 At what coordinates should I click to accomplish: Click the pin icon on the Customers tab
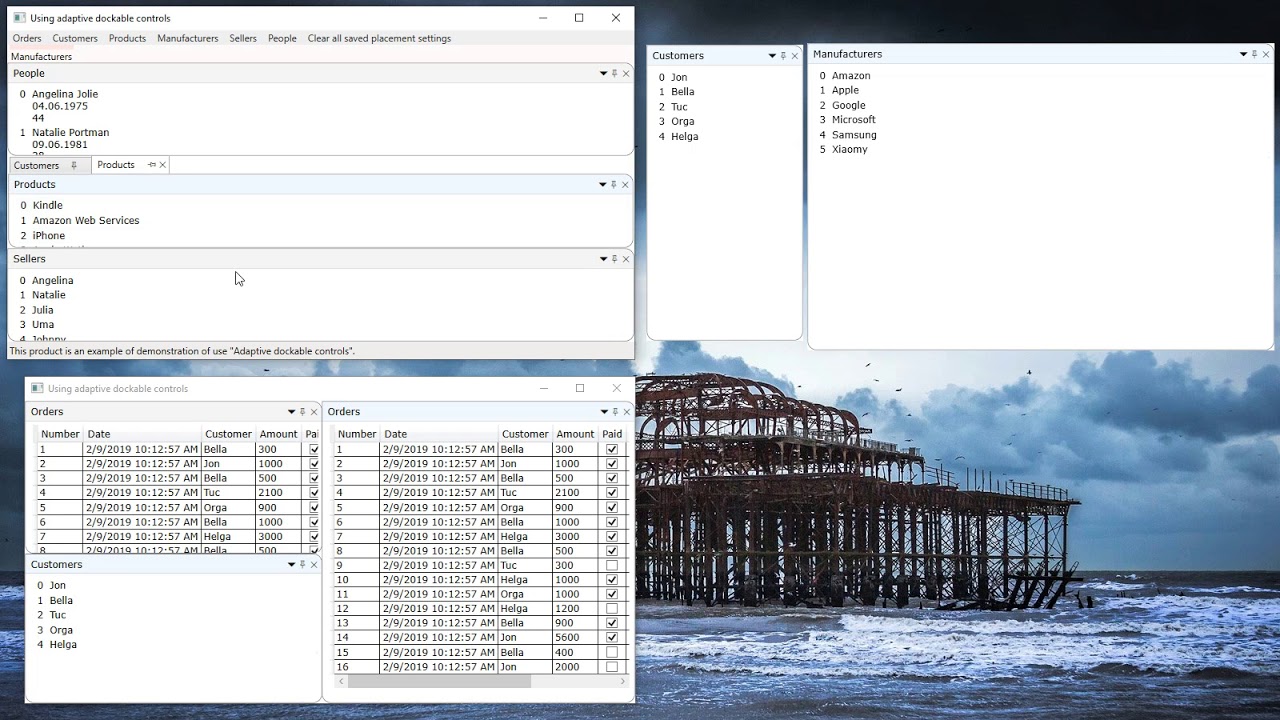tap(73, 165)
